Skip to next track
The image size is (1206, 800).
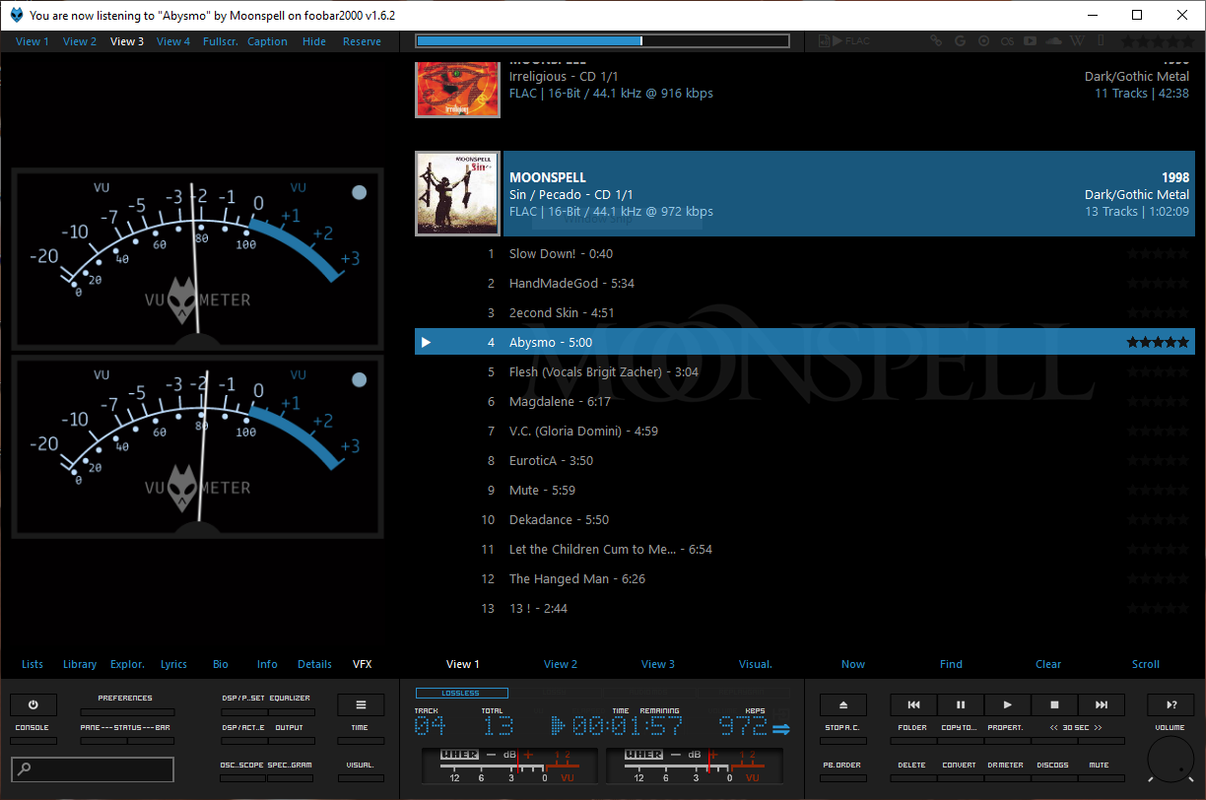1101,704
